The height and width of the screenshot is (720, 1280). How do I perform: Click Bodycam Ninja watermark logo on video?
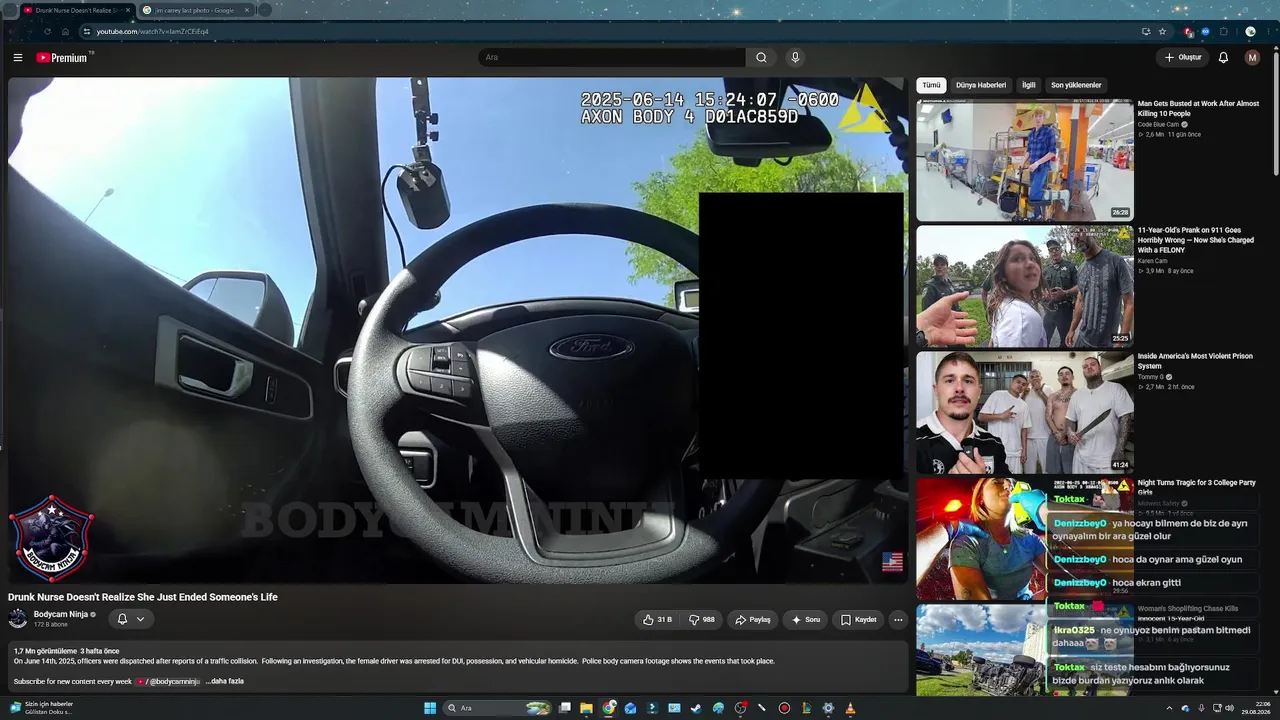52,538
